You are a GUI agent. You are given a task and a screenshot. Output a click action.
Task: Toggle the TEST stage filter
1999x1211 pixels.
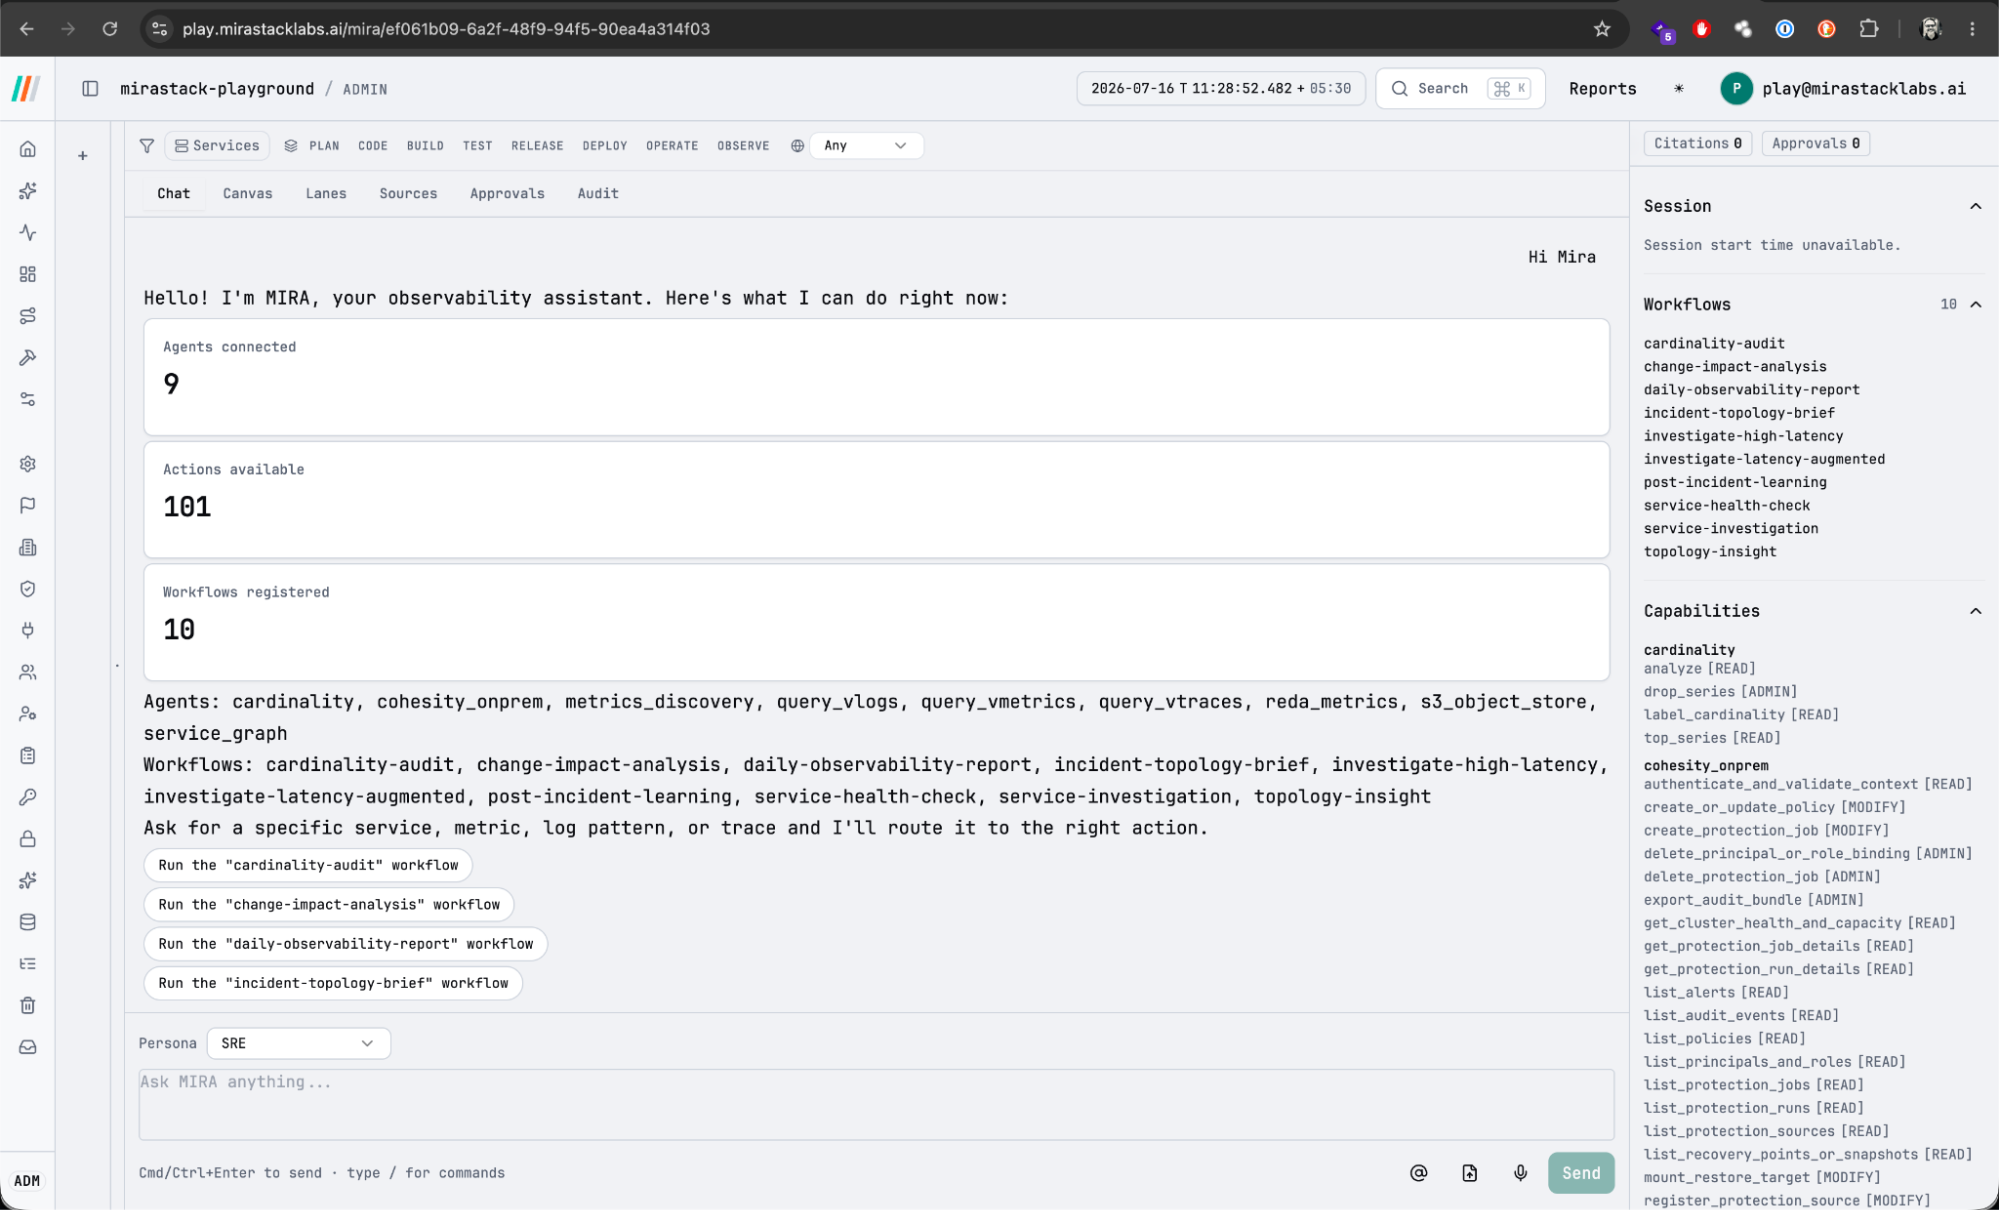[477, 146]
